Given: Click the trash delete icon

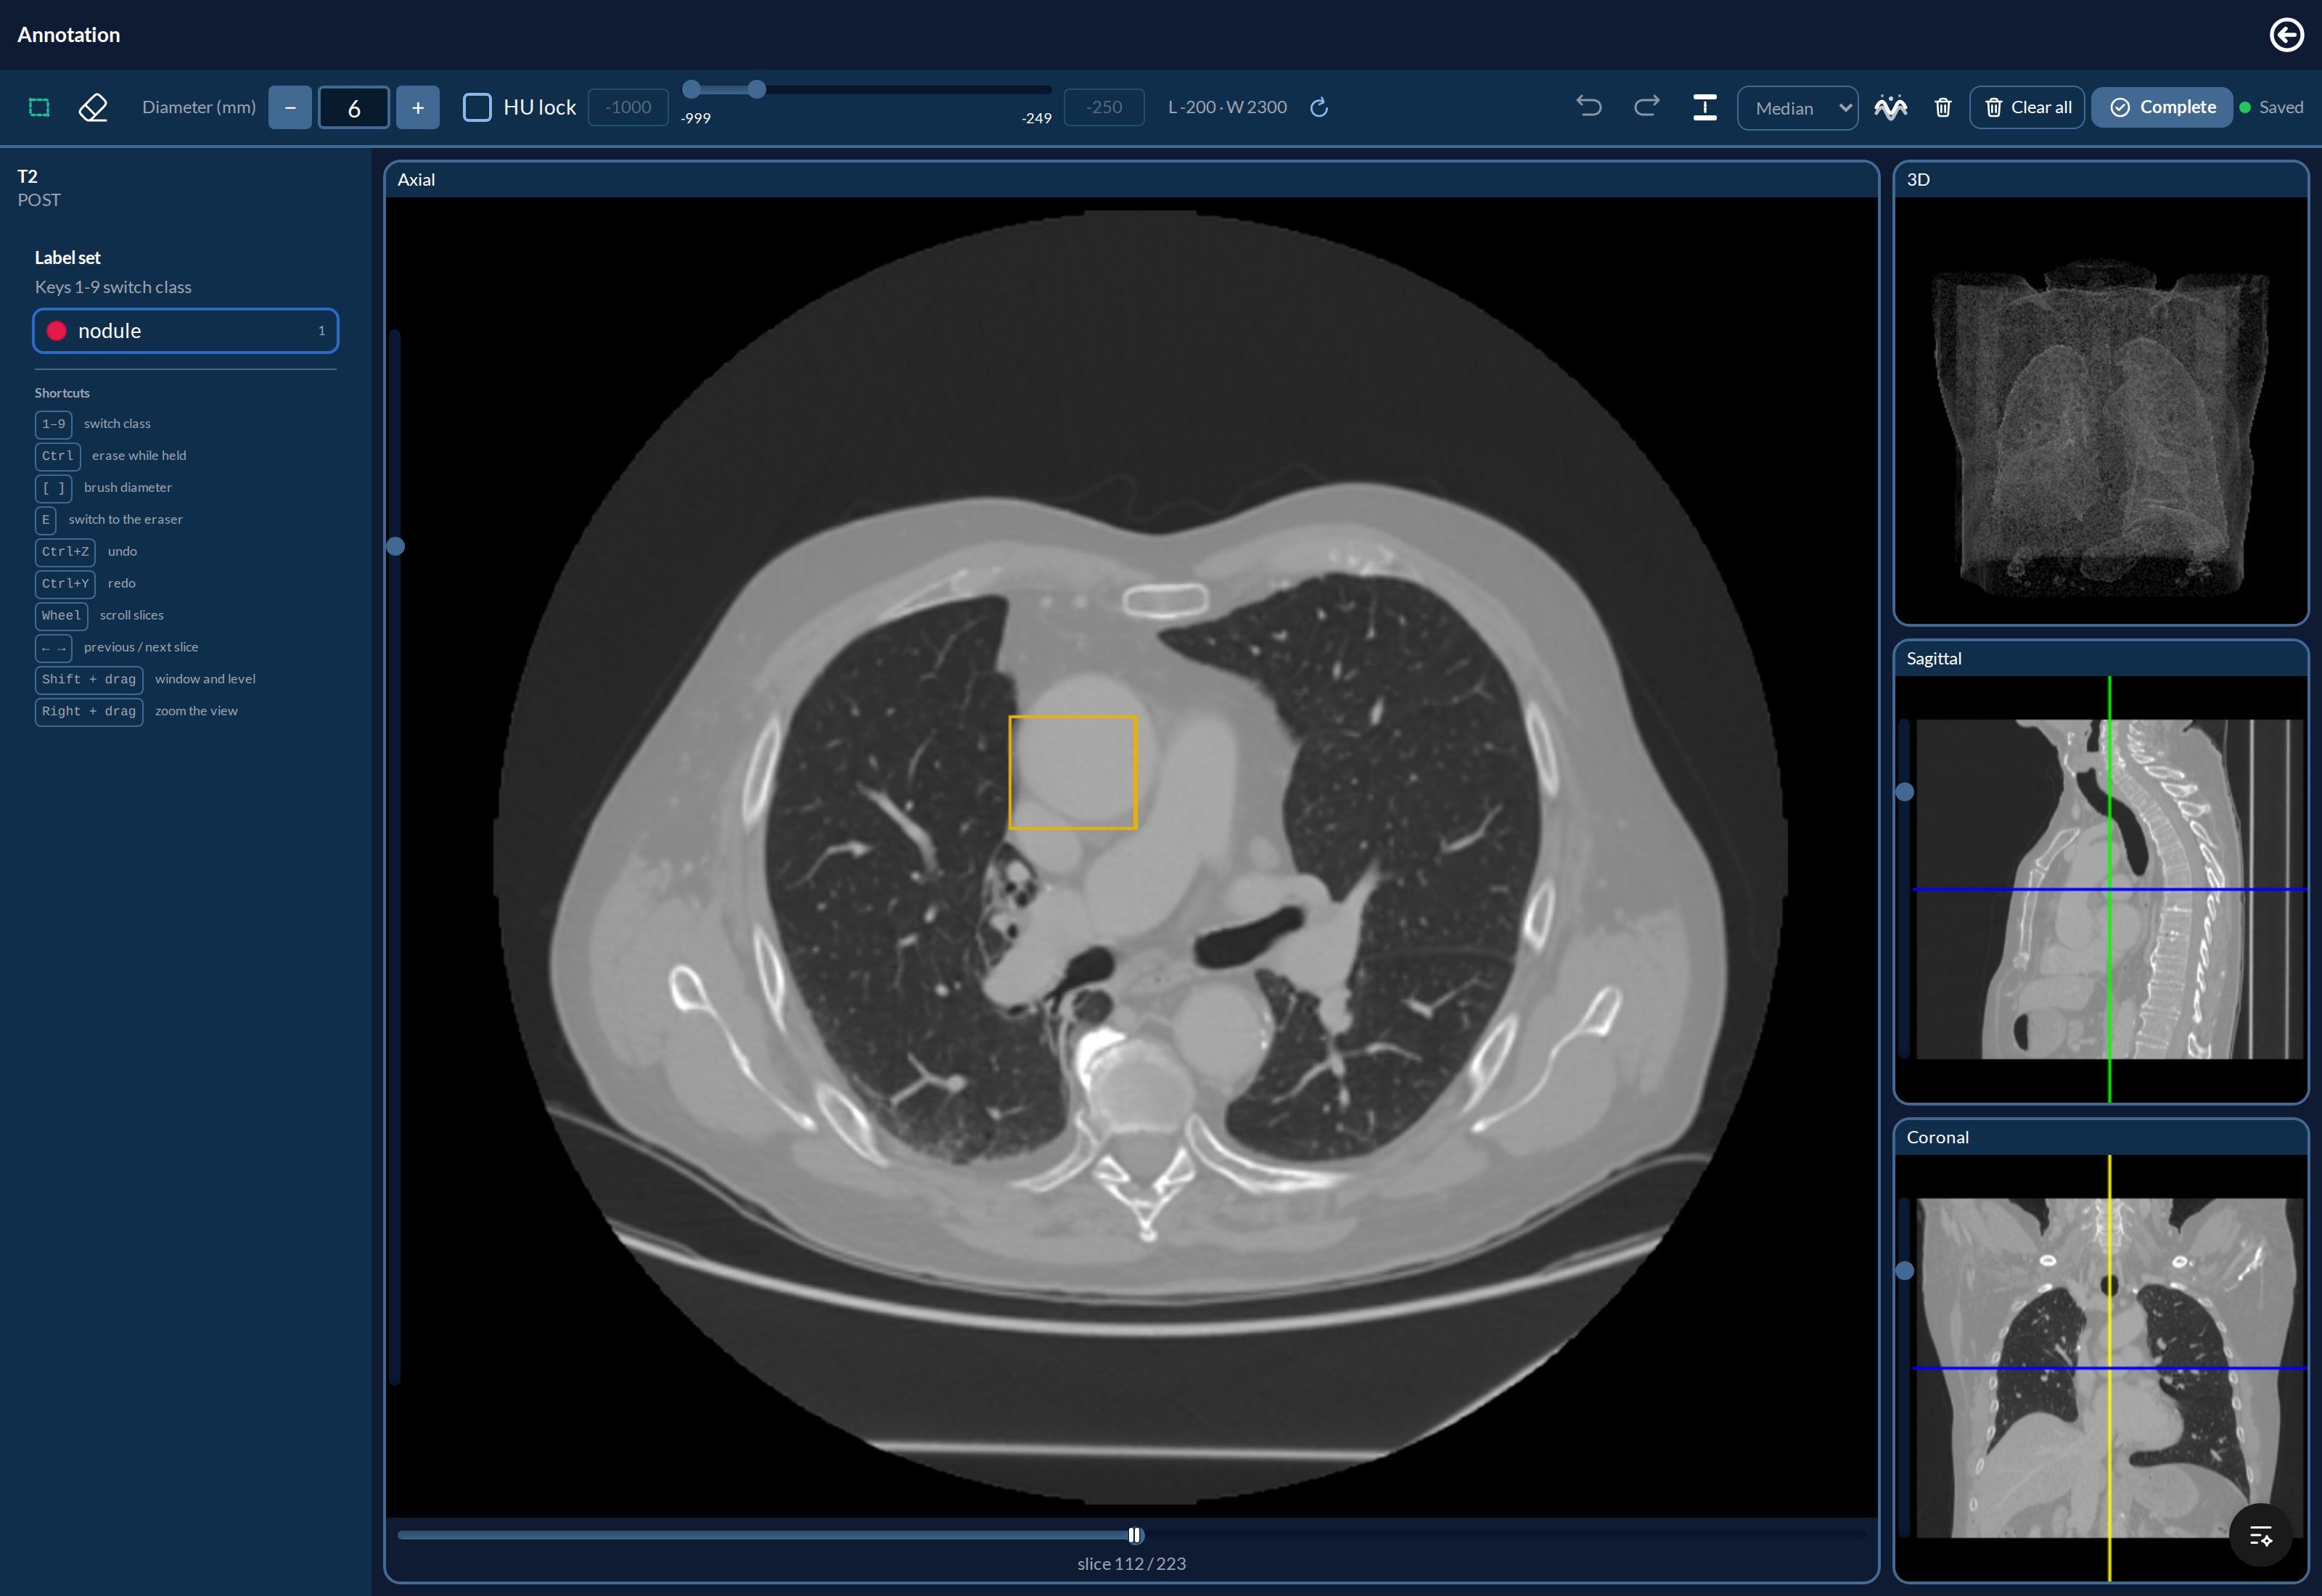Looking at the screenshot, I should point(1943,107).
